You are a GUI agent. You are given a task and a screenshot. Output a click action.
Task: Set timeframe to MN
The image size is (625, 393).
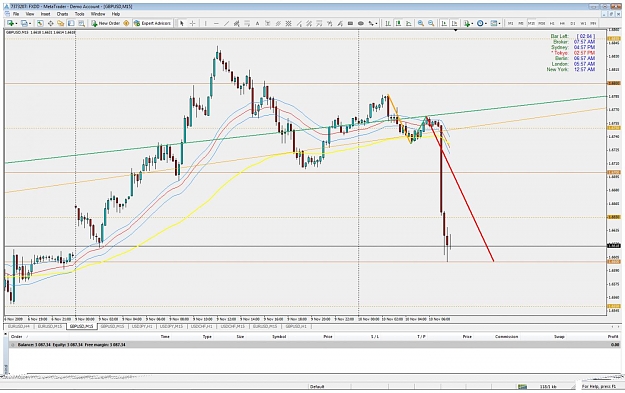pos(594,24)
